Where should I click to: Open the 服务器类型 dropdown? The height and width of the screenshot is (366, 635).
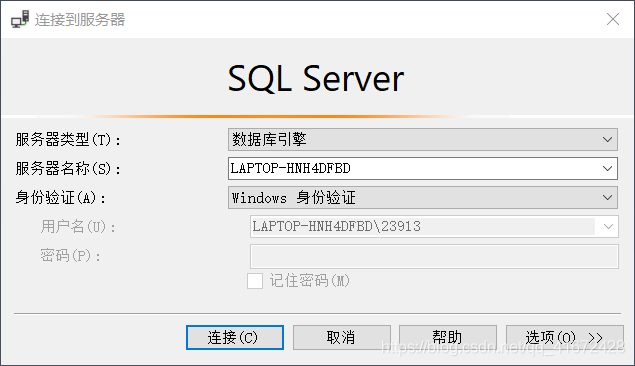pyautogui.click(x=607, y=140)
